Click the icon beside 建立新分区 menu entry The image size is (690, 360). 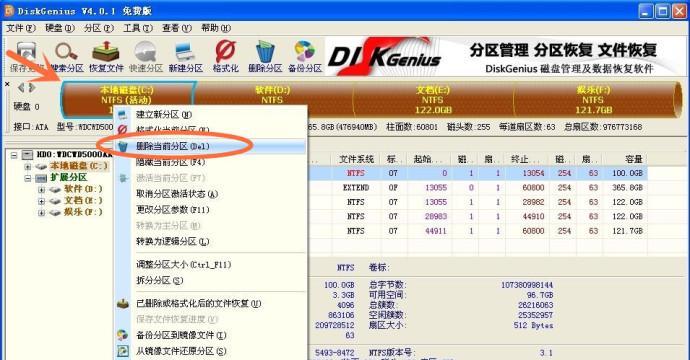[123, 115]
